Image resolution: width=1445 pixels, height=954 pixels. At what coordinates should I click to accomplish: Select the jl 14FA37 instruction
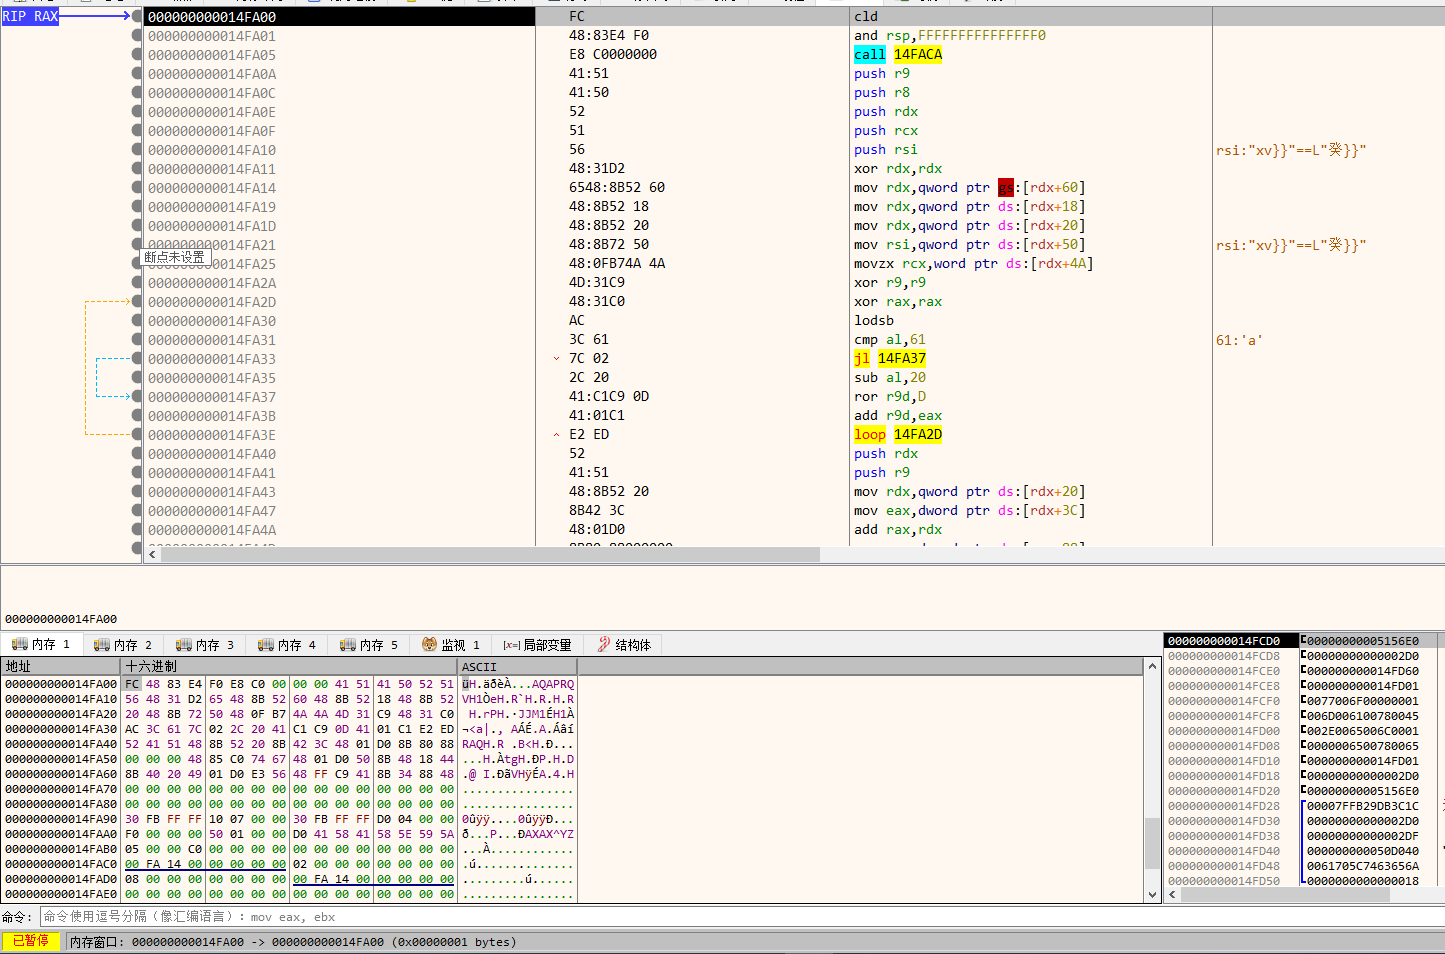[x=890, y=359]
